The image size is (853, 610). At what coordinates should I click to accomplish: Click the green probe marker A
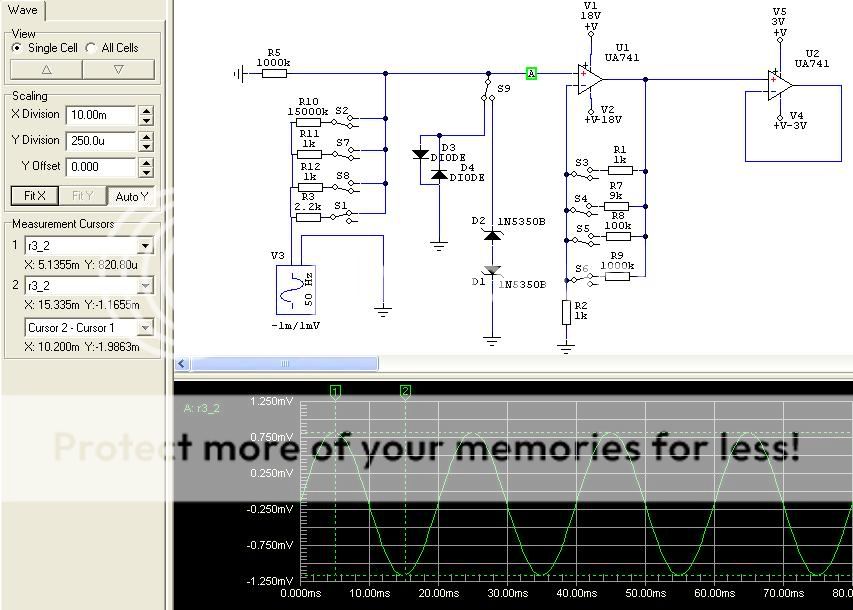point(531,73)
